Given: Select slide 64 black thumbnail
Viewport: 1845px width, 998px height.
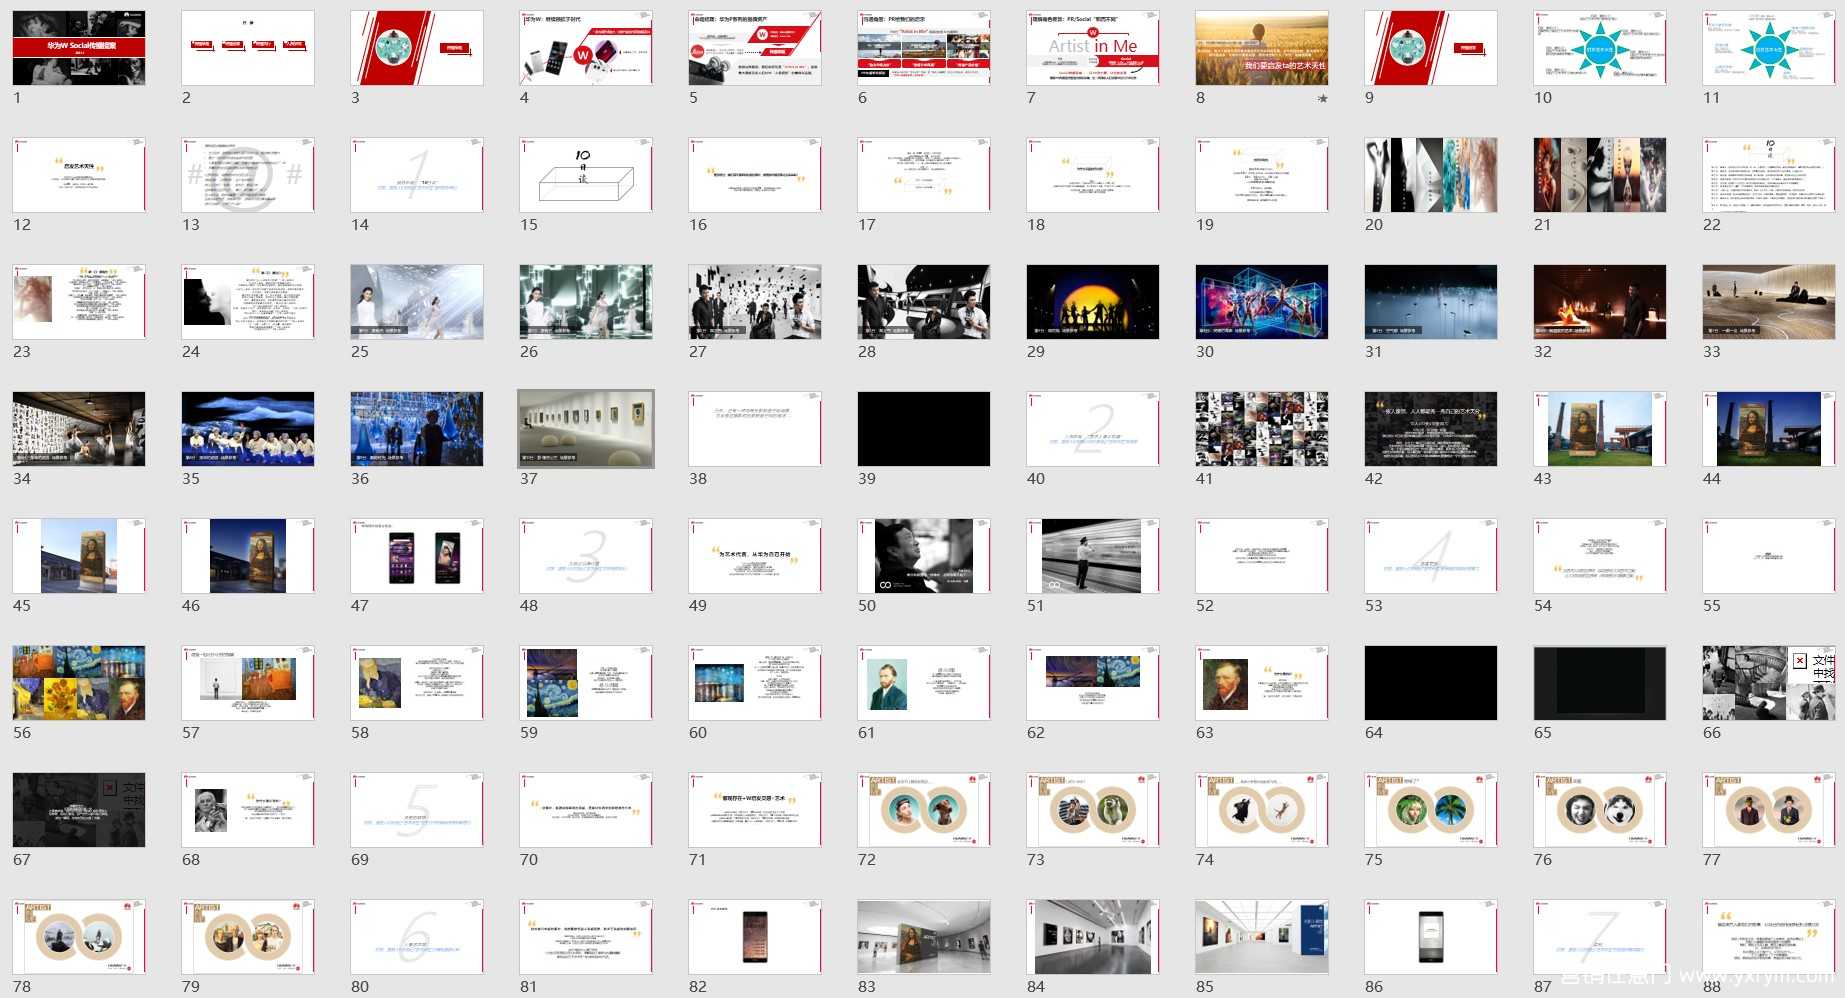Looking at the screenshot, I should (1431, 683).
